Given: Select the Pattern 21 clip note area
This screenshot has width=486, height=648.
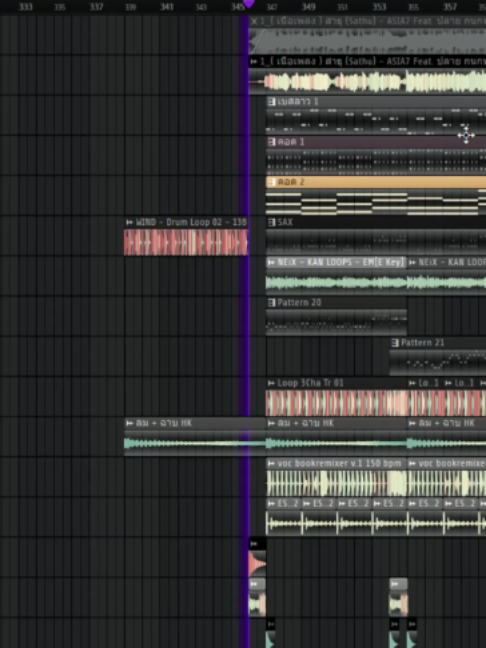Looking at the screenshot, I should coord(438,363).
